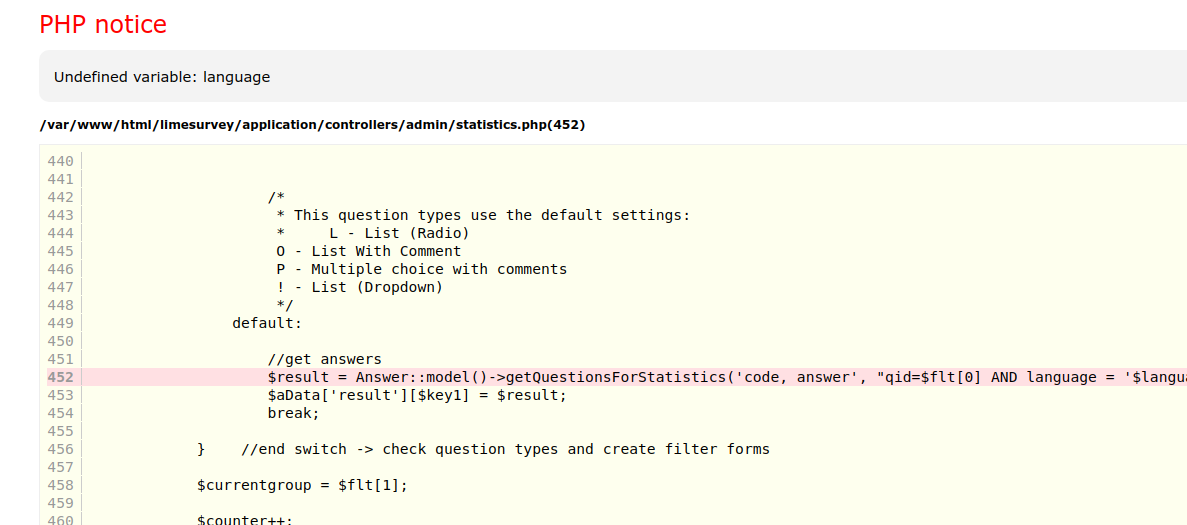Viewport: 1187px width, 525px height.
Task: Click the "default:" case label
Action: [x=266, y=323]
